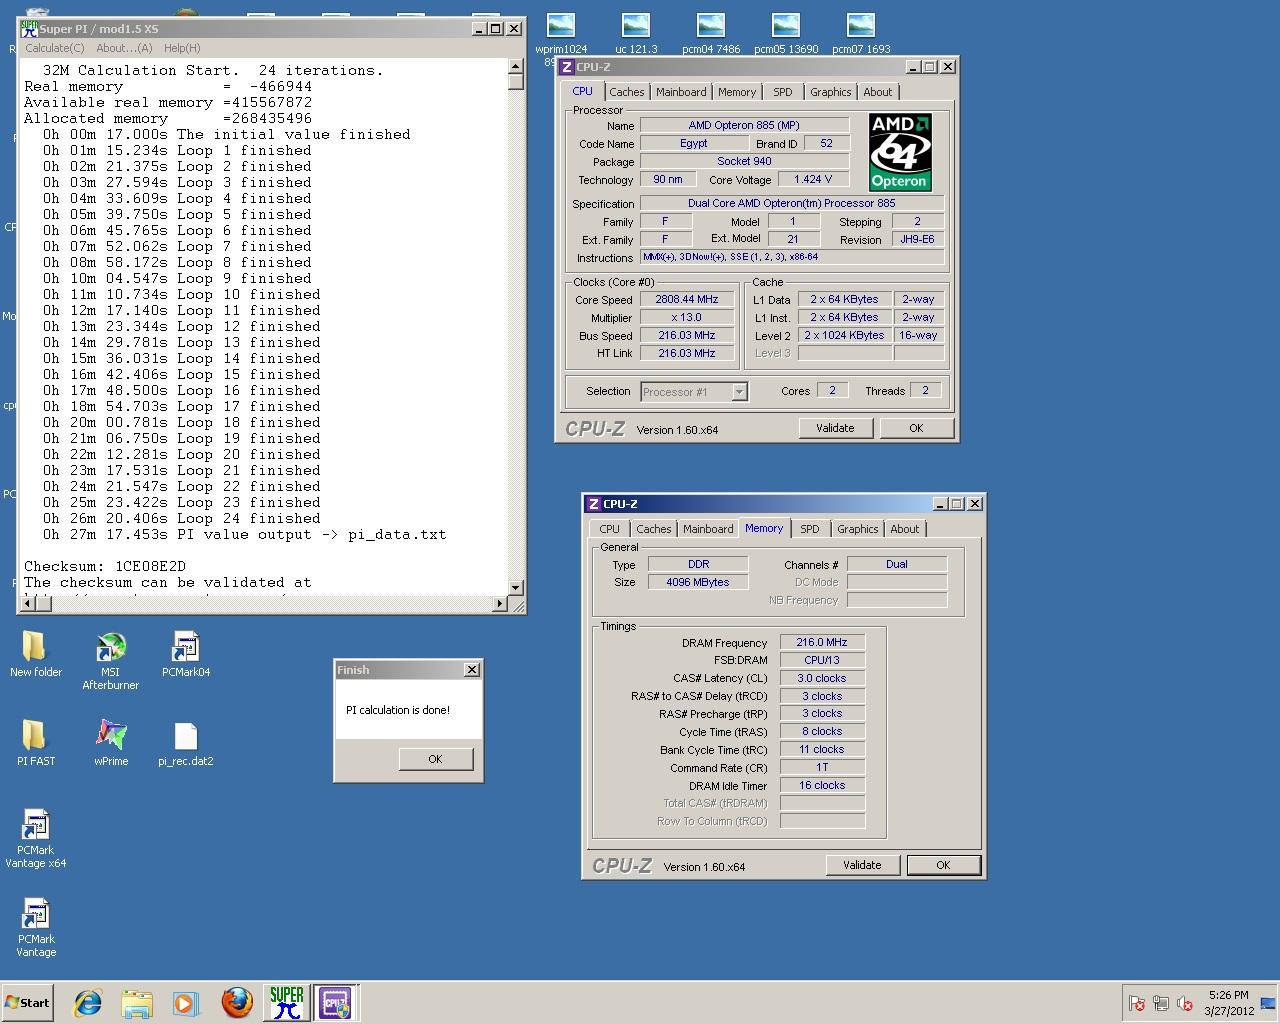Image resolution: width=1280 pixels, height=1024 pixels.
Task: Click OK in the Finish dialog
Action: [435, 759]
